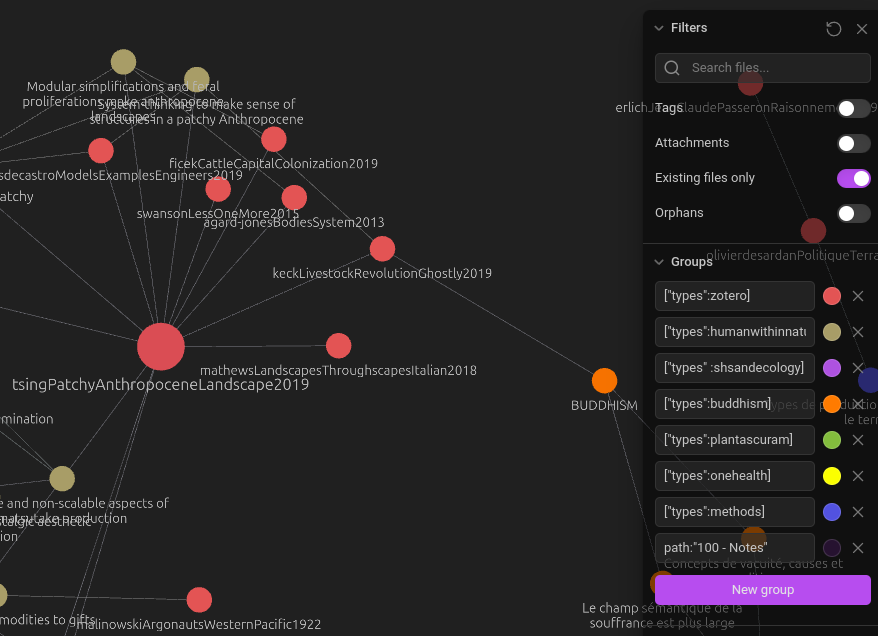Screen dimensions: 878x636
Task: Collapse the Groups section
Action: (659, 262)
